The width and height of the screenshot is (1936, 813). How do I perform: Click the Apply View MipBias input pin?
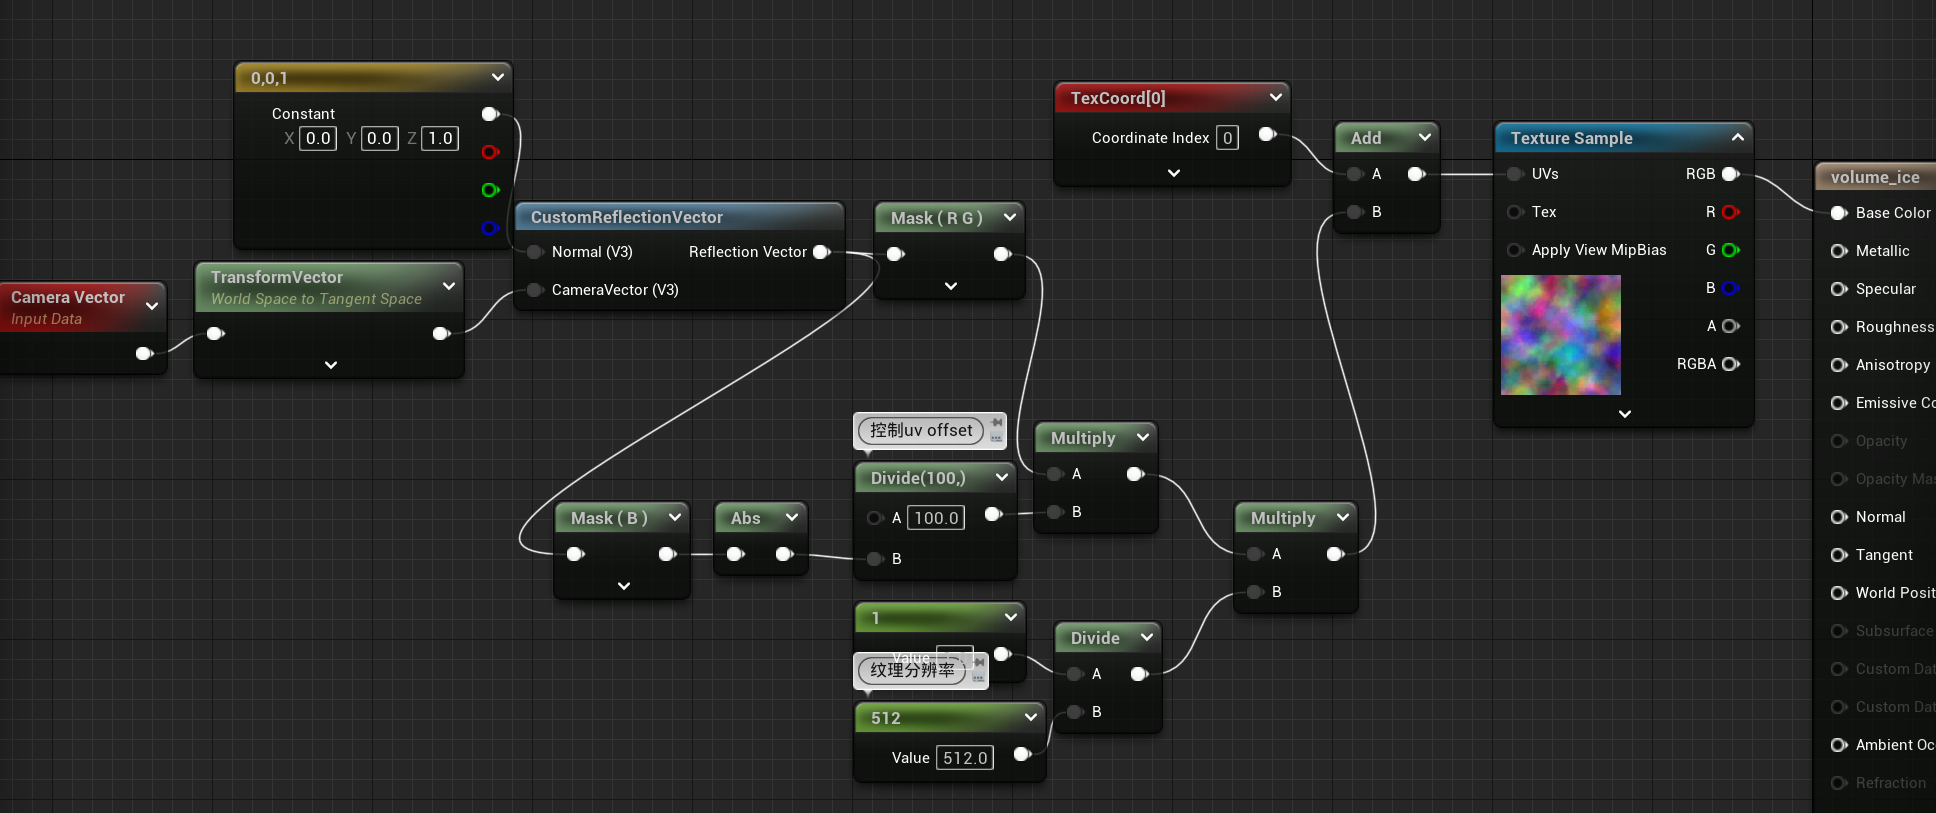(1515, 250)
